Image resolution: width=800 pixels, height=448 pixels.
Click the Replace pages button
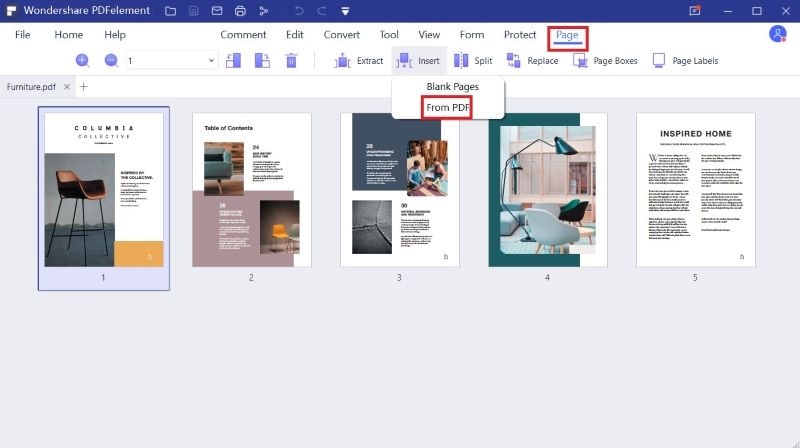point(532,61)
